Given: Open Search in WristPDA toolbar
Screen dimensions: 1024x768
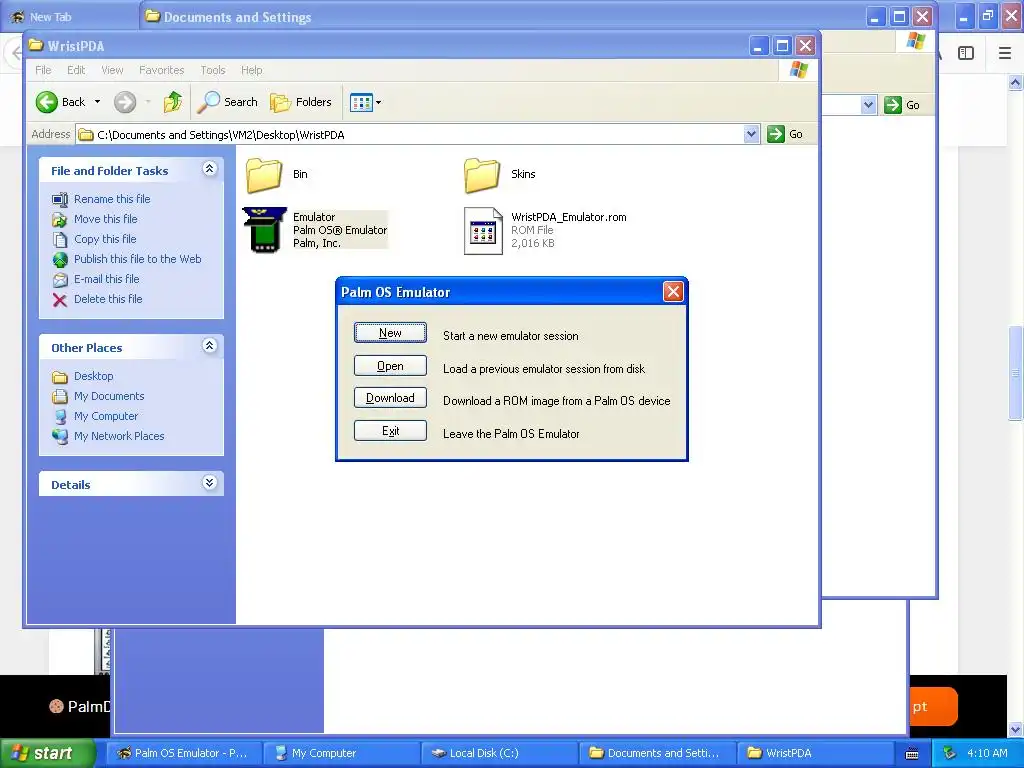Looking at the screenshot, I should point(228,102).
